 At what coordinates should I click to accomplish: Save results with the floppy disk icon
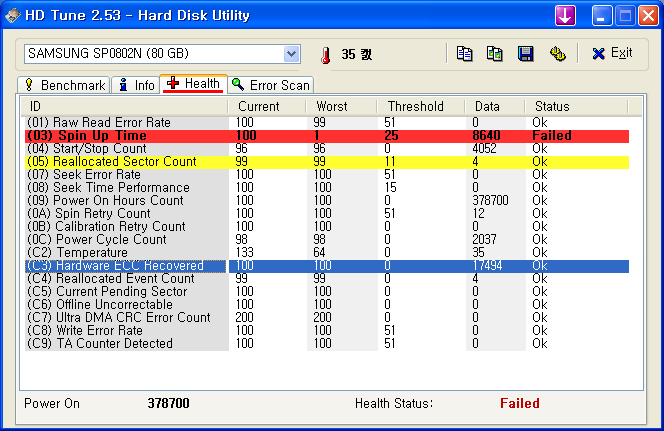[526, 54]
